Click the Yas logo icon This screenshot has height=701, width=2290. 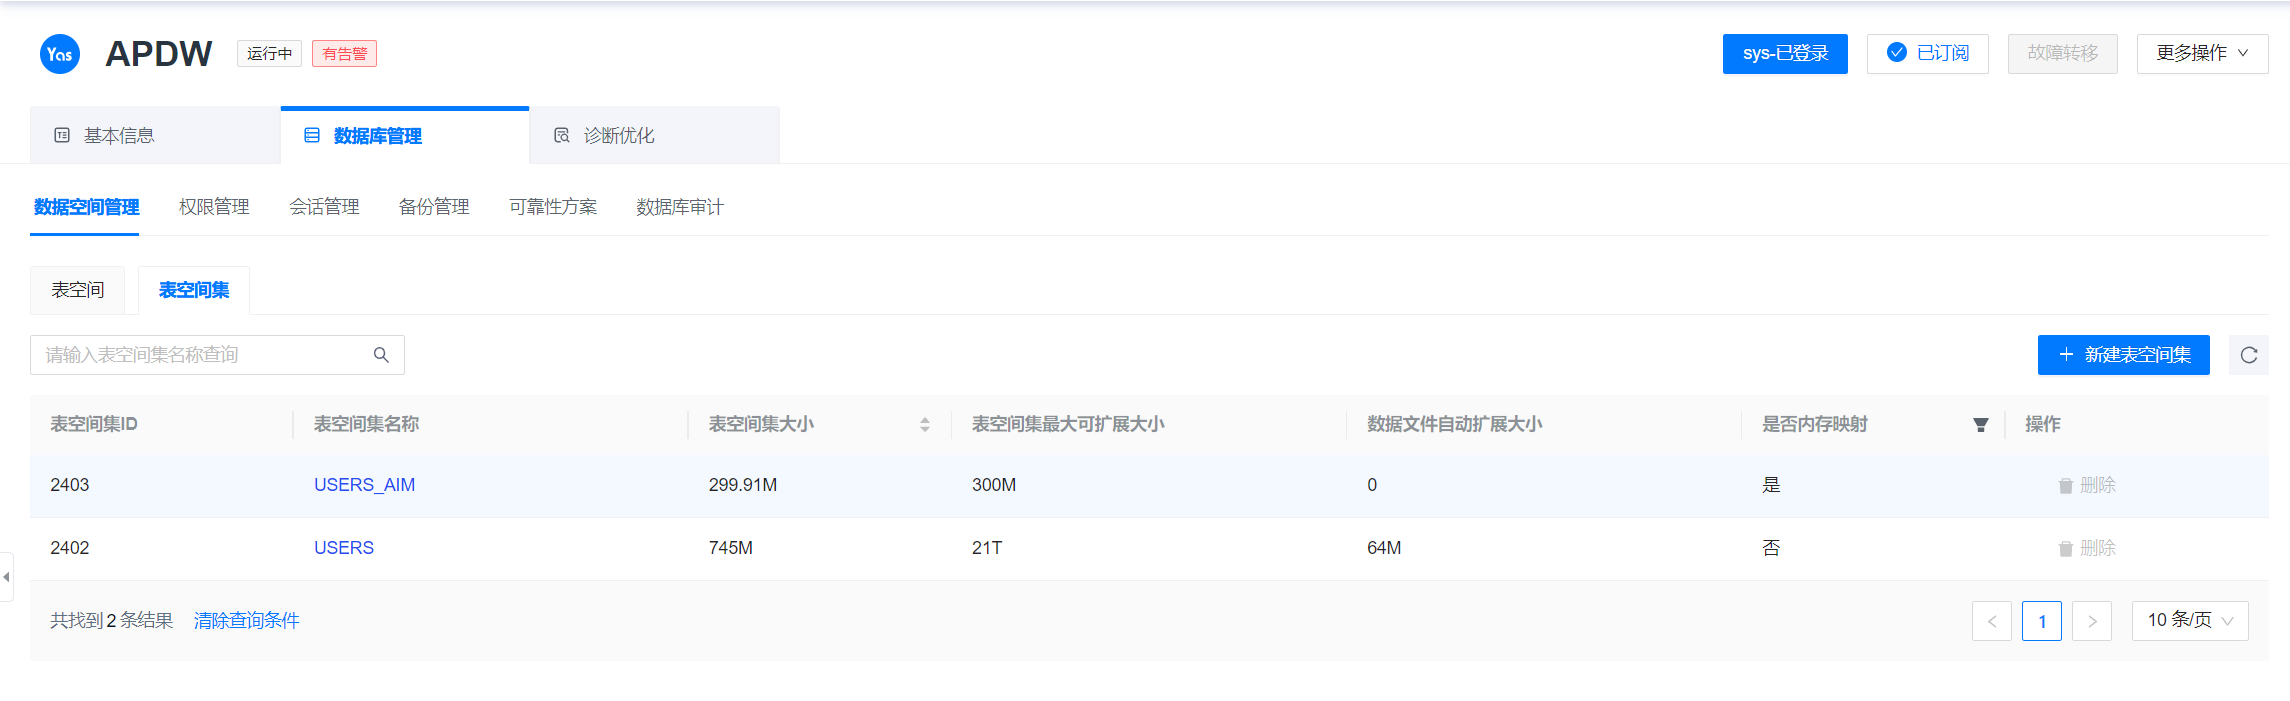point(59,54)
